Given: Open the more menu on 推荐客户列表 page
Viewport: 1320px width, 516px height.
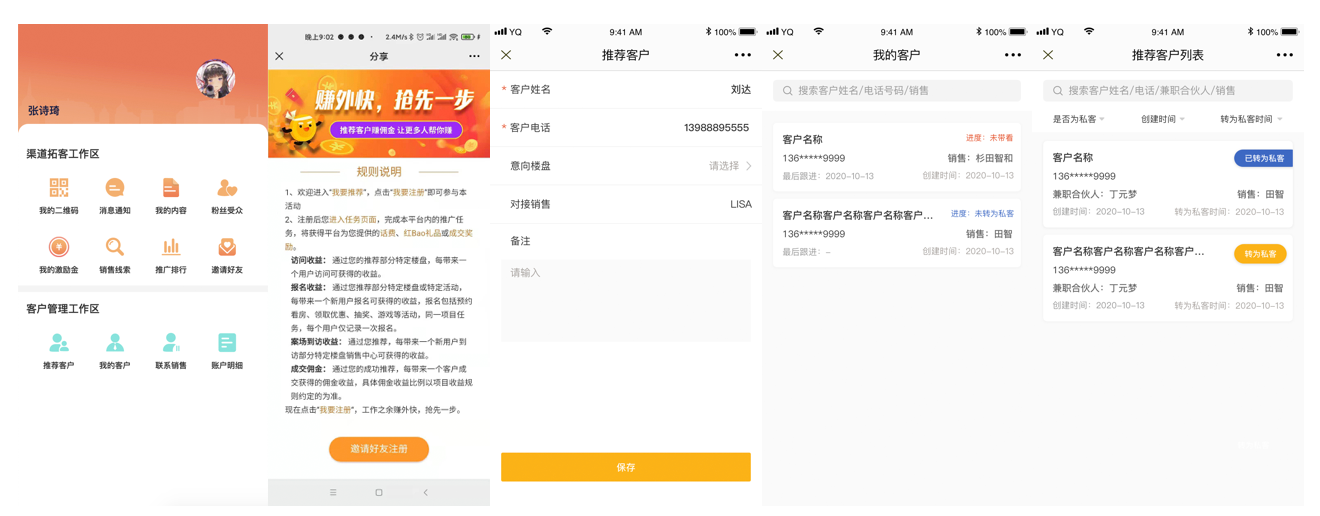Looking at the screenshot, I should (1285, 55).
